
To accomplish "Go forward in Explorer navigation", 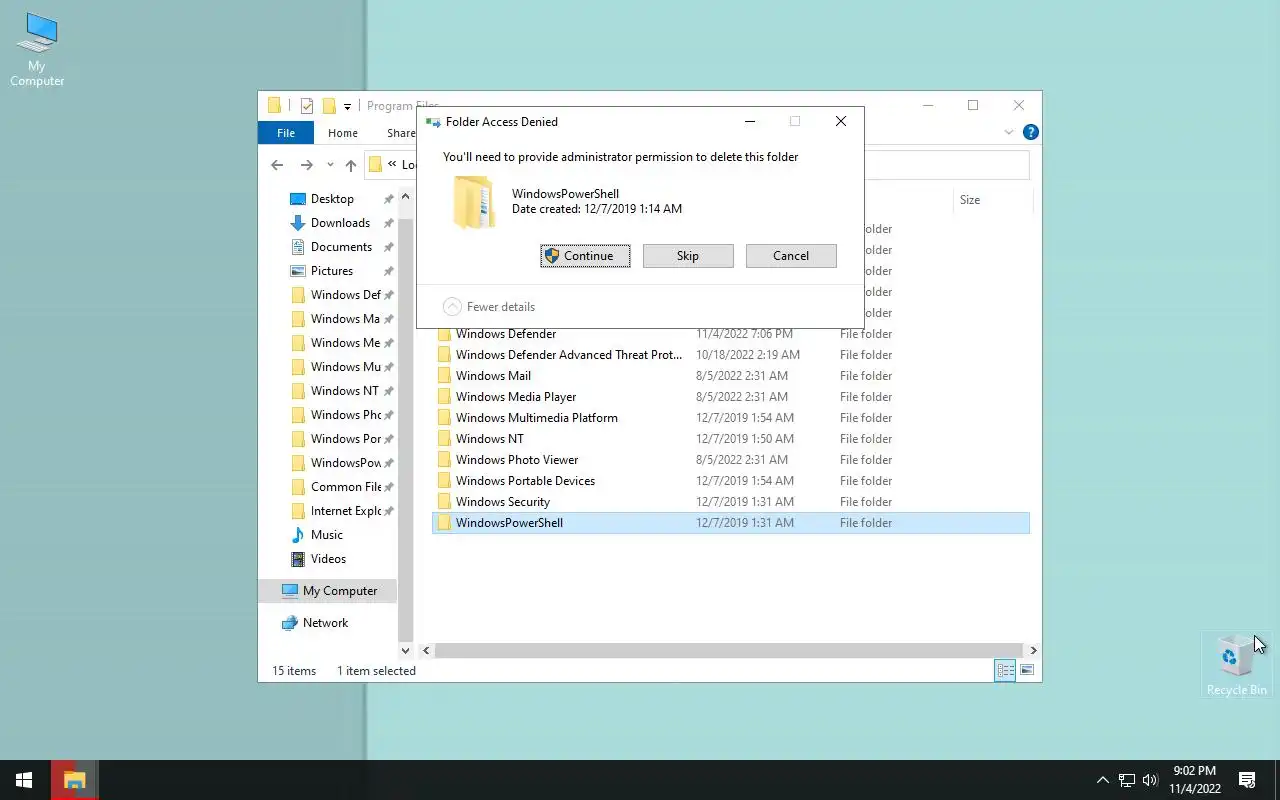I will 307,165.
